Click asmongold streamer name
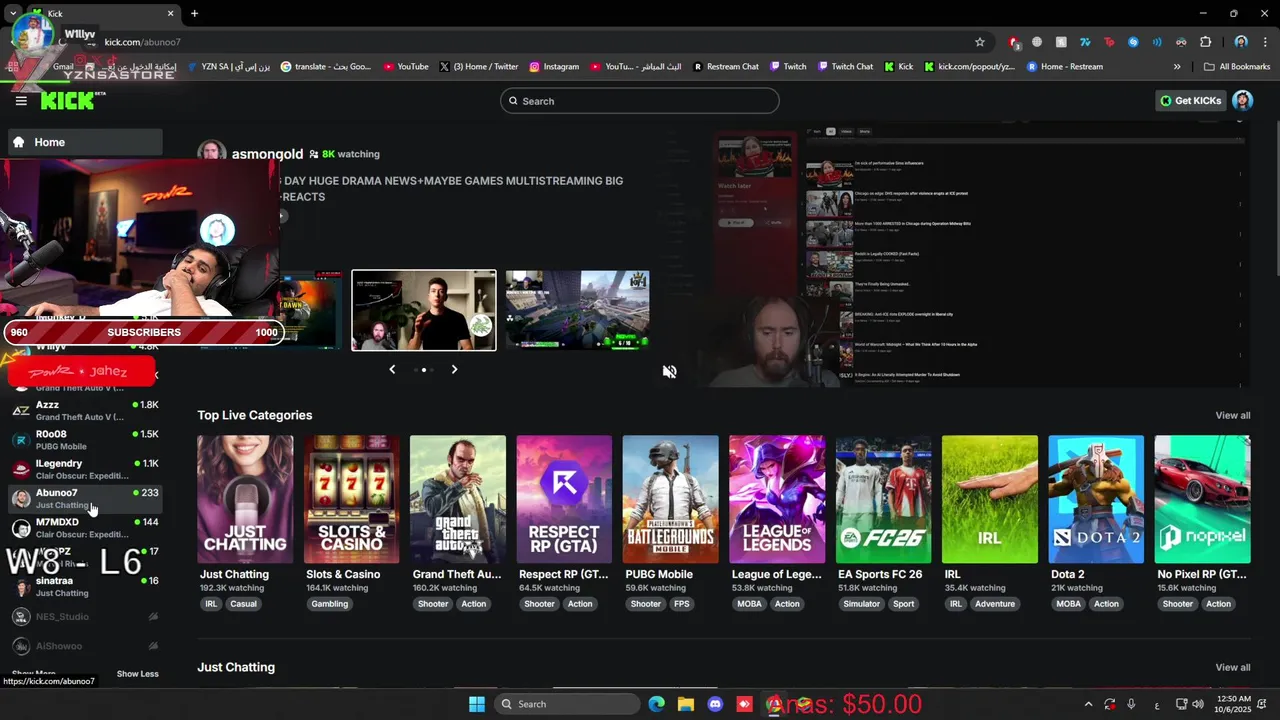This screenshot has width=1280, height=720. (x=267, y=154)
